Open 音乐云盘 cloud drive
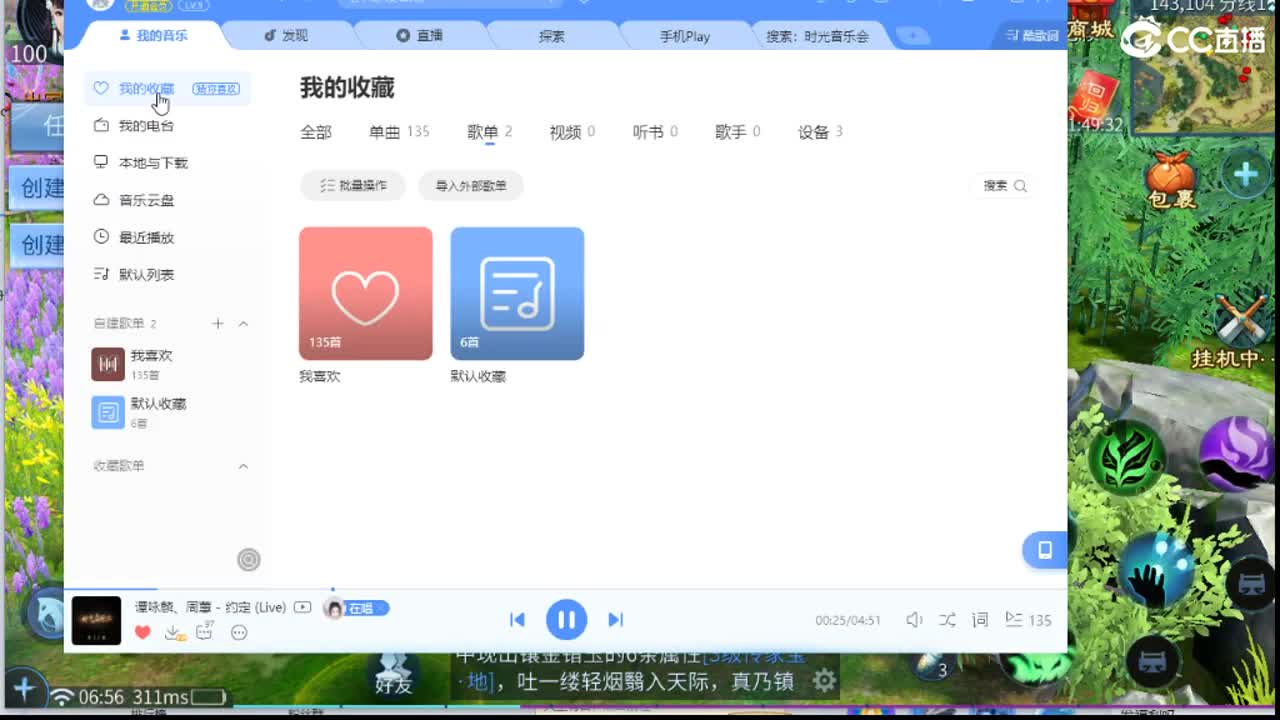The height and width of the screenshot is (720, 1280). [x=146, y=200]
